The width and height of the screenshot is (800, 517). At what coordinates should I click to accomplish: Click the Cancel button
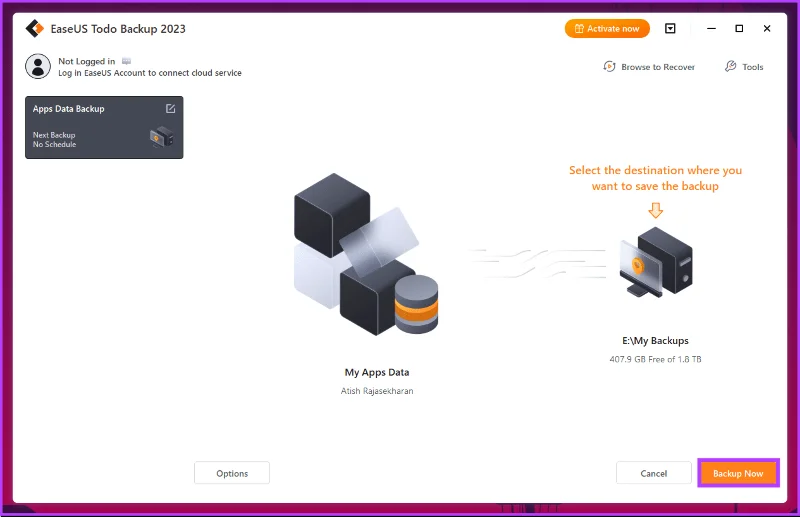(x=654, y=473)
